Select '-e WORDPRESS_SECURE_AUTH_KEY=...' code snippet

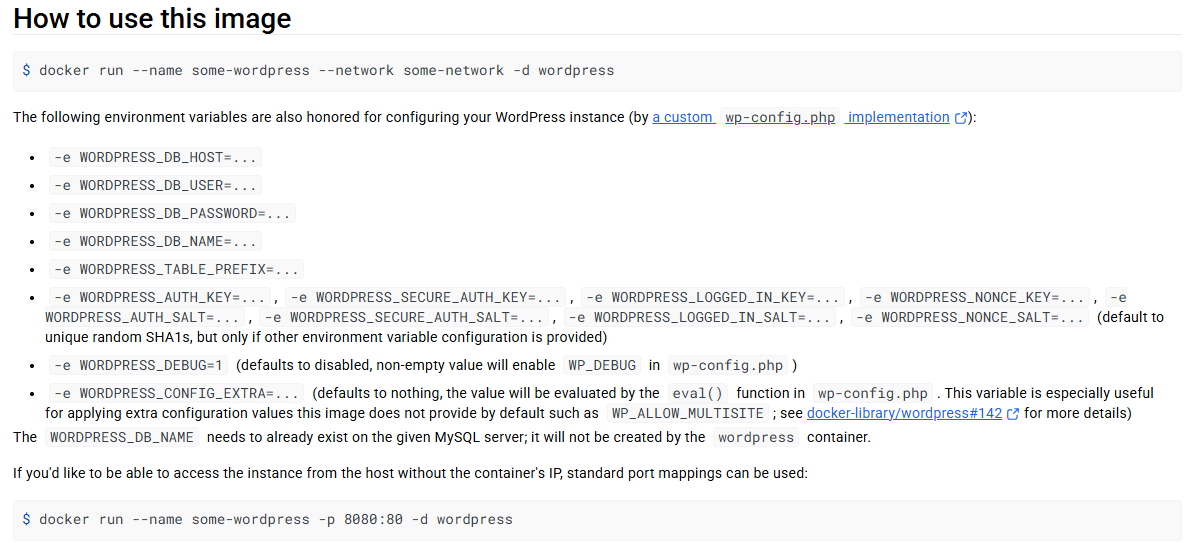(x=427, y=297)
